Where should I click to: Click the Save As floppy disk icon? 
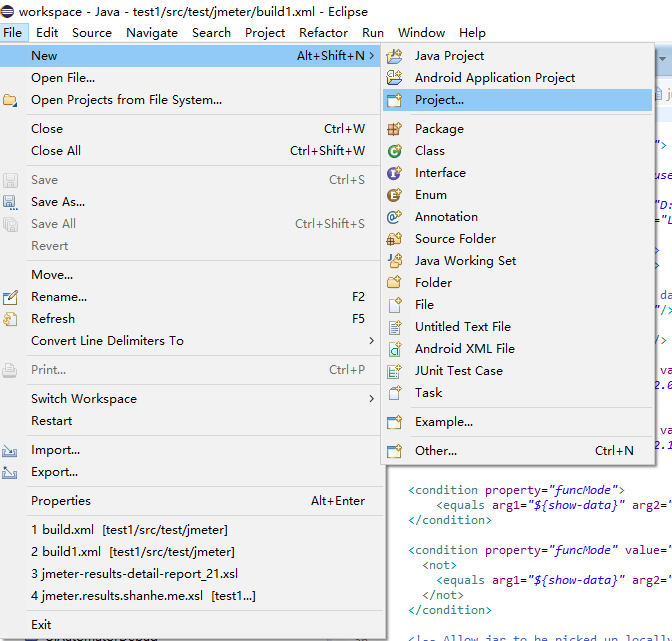pos(10,202)
